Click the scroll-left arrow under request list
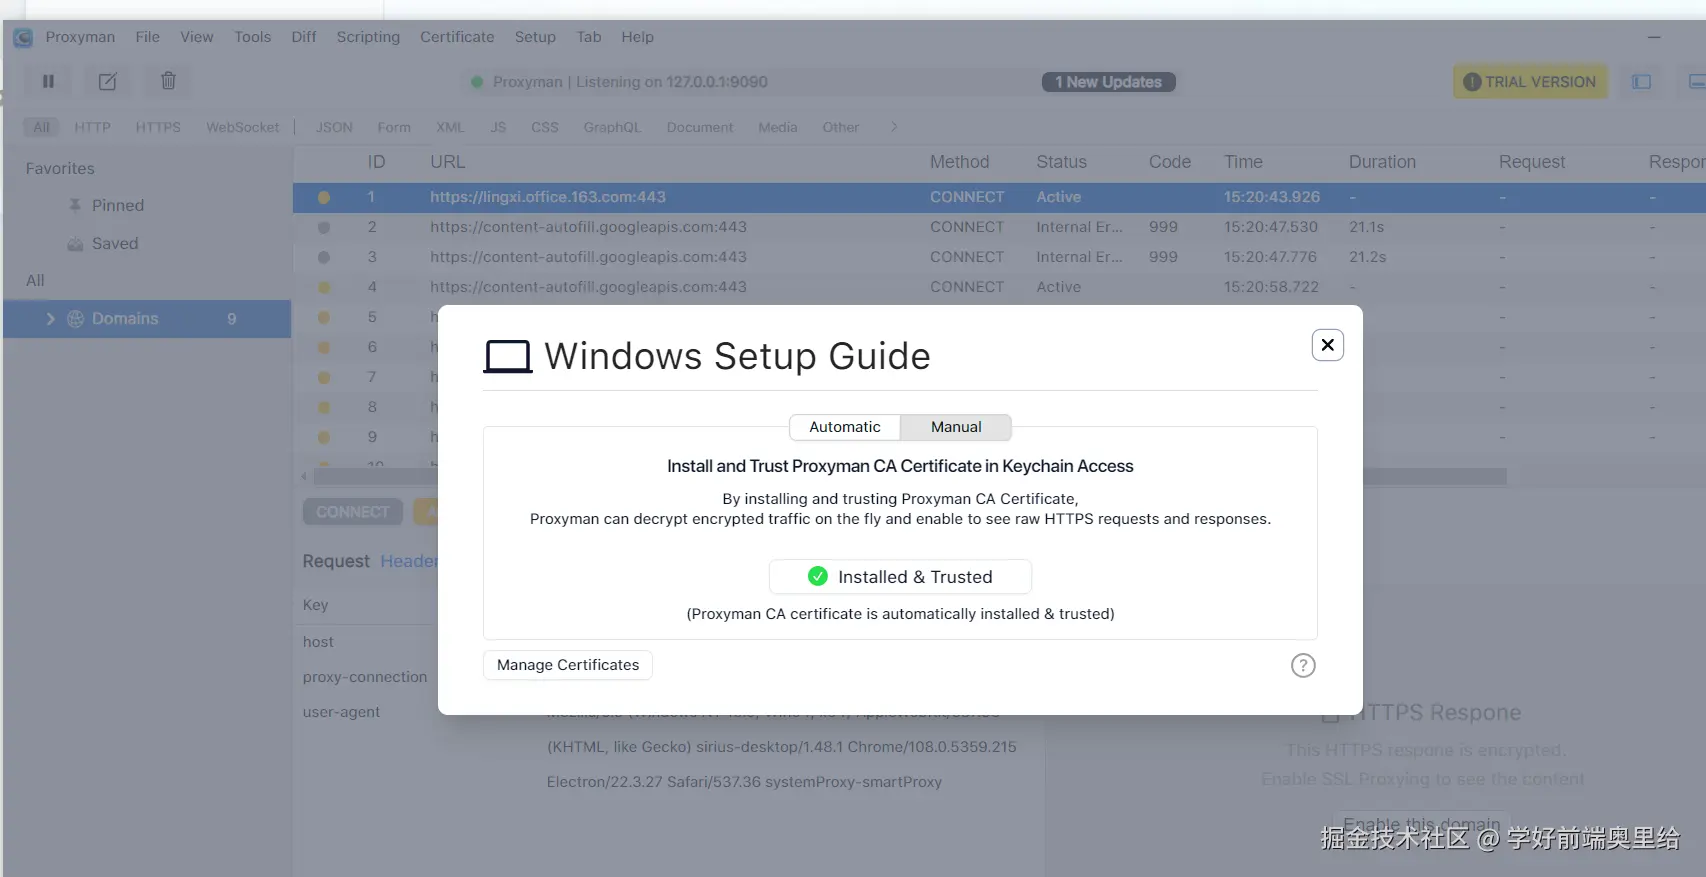The height and width of the screenshot is (877, 1706). [x=304, y=477]
